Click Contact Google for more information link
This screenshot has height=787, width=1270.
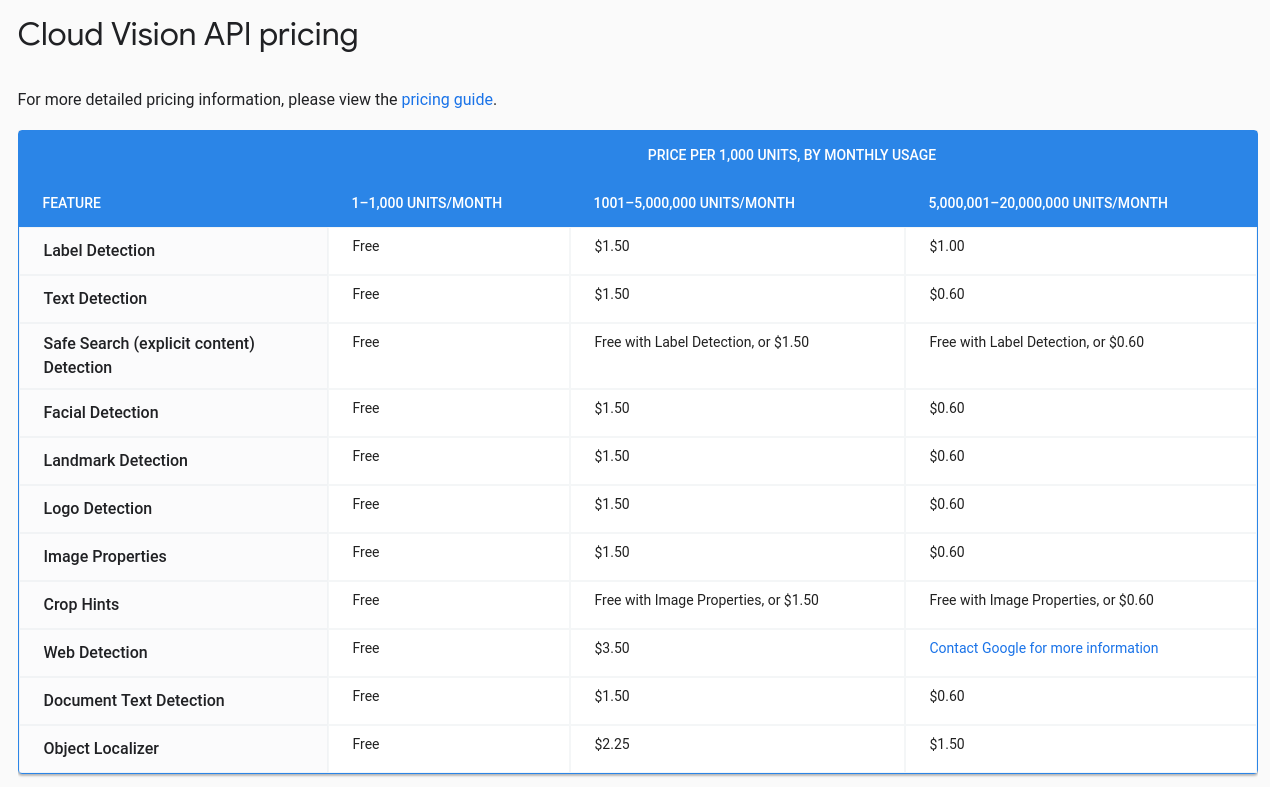tap(1043, 648)
